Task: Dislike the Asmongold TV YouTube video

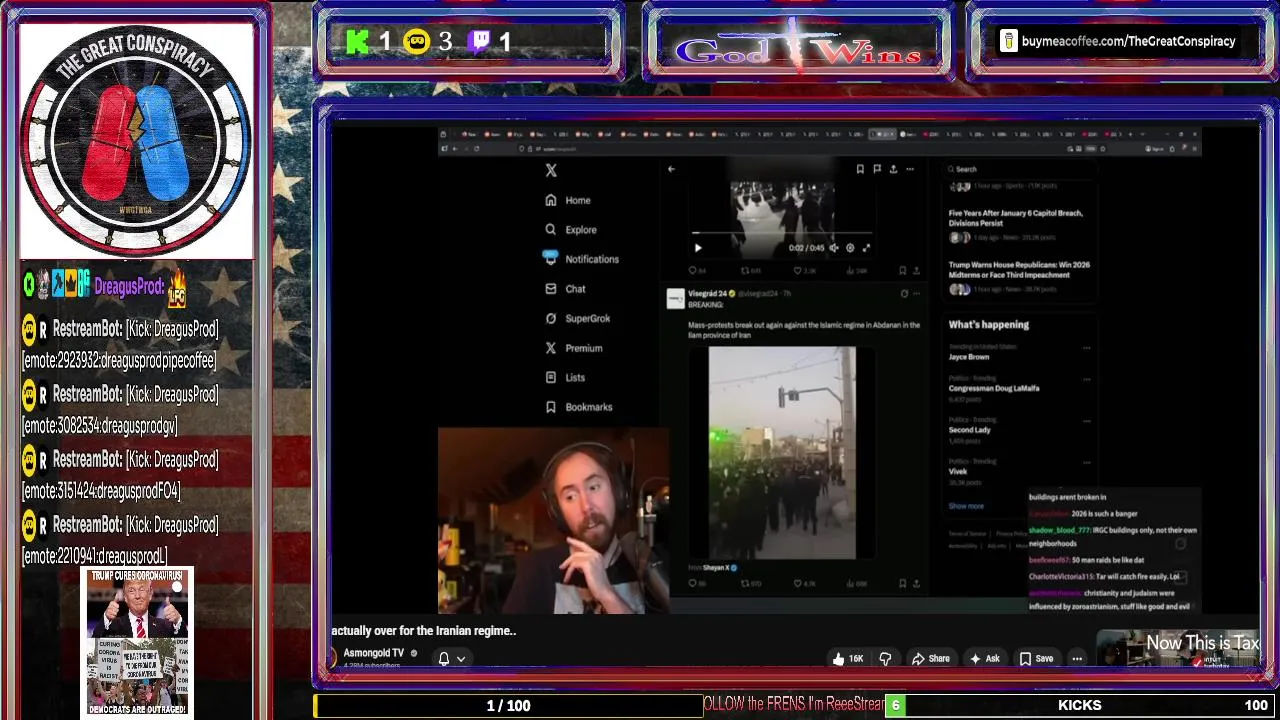Action: click(885, 659)
